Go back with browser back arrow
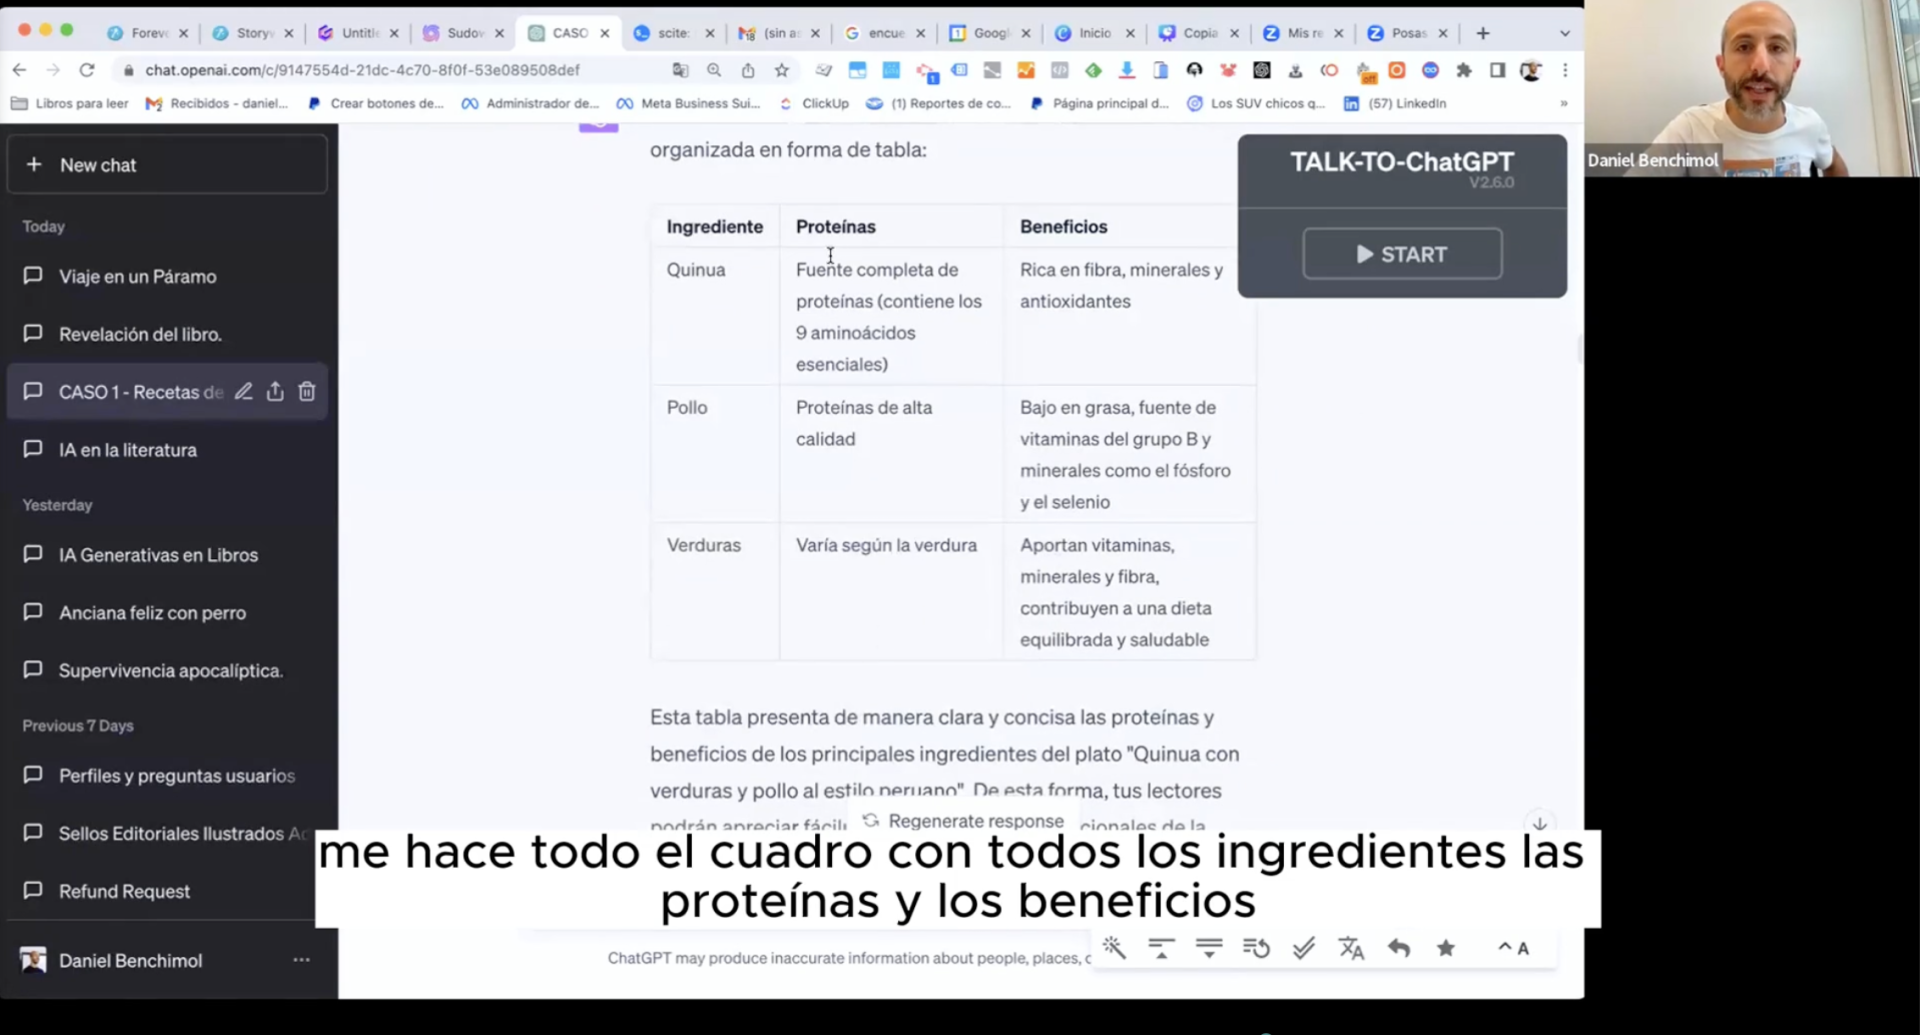1920x1035 pixels. coord(19,70)
